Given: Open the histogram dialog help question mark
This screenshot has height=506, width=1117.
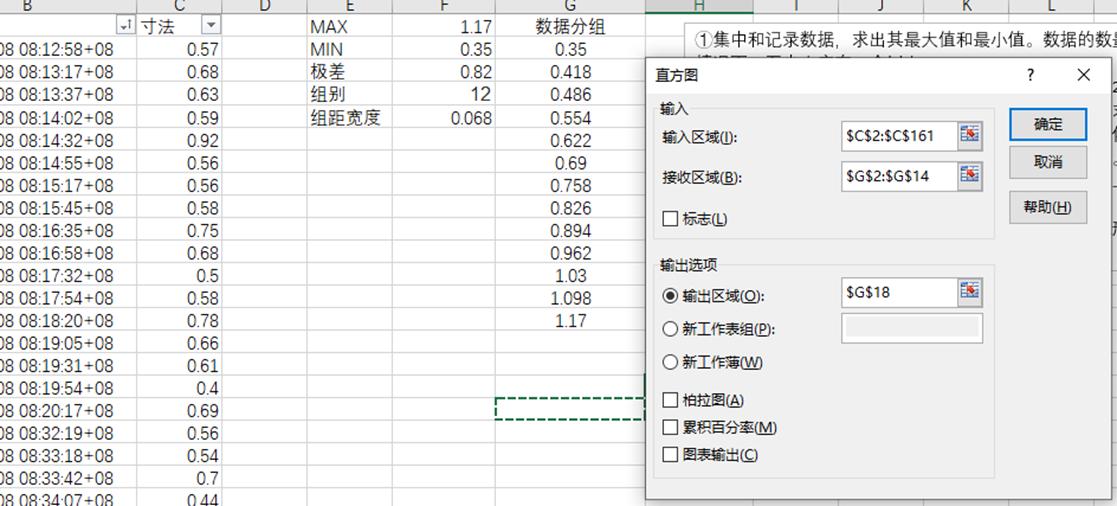Looking at the screenshot, I should [x=1030, y=75].
